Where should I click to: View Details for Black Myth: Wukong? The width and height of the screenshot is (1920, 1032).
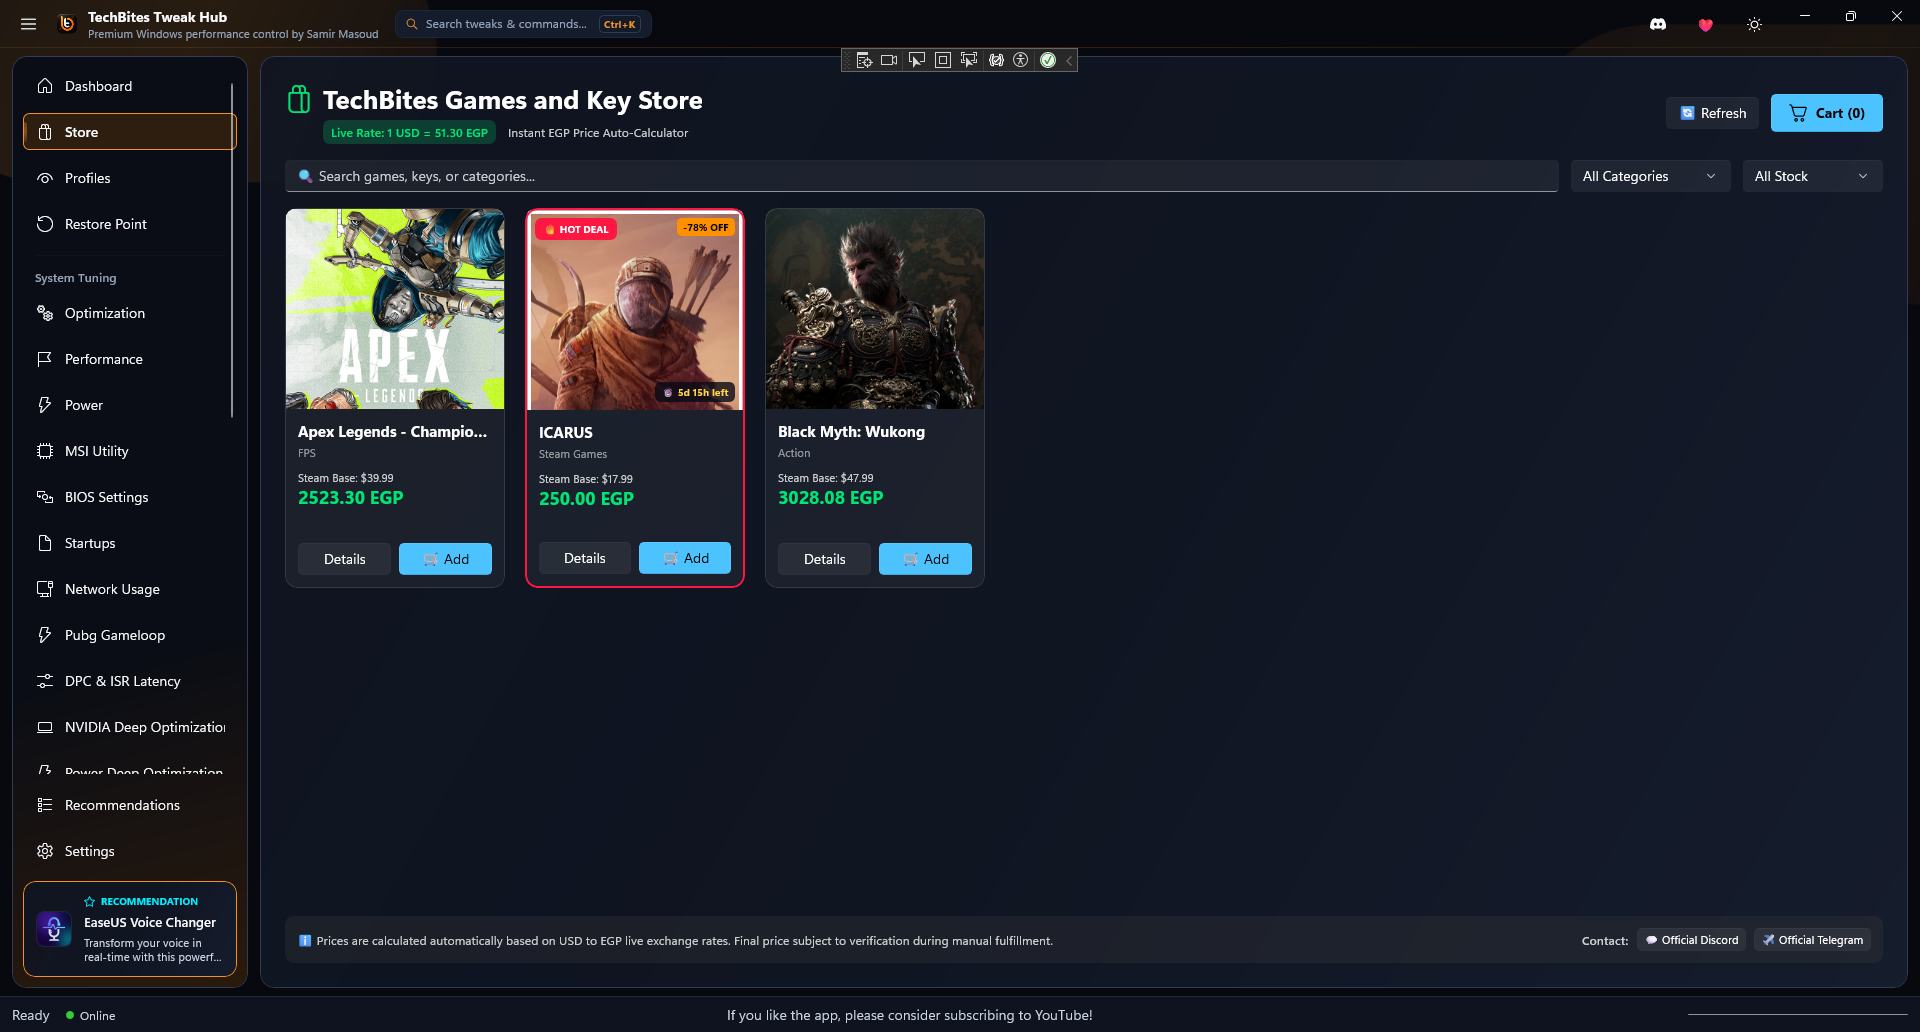coord(824,559)
